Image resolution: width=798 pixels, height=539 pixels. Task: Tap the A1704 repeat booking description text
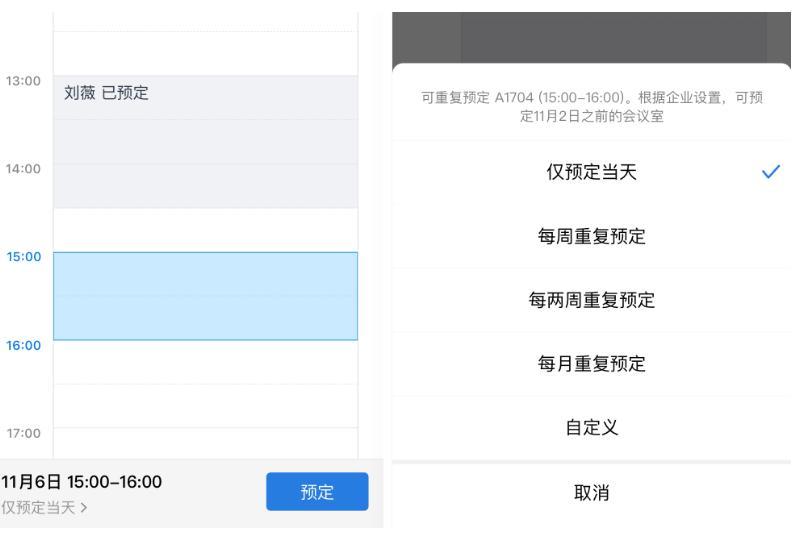[591, 107]
